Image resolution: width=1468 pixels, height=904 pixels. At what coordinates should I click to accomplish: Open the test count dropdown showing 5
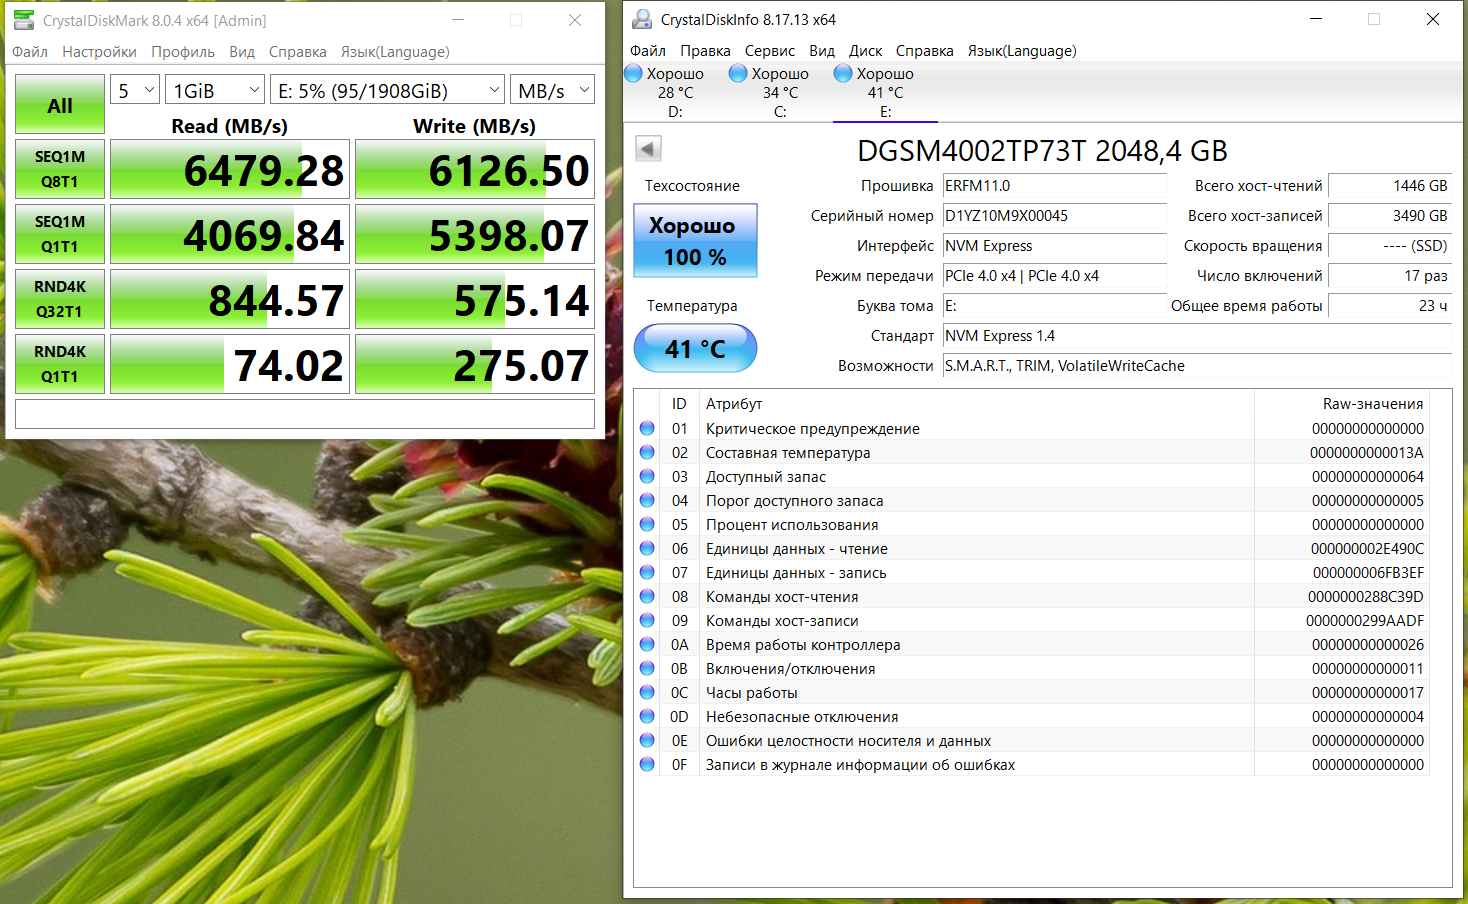click(135, 90)
